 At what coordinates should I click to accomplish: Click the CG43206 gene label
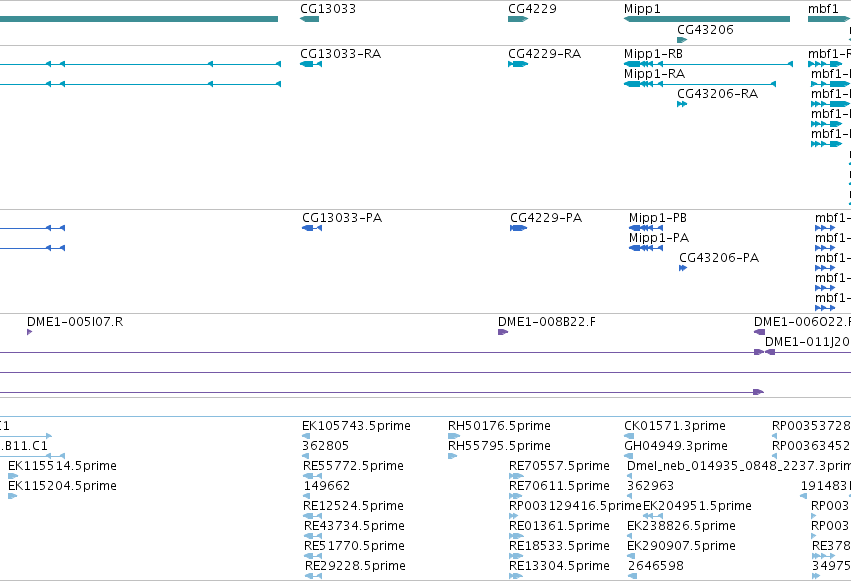[705, 29]
